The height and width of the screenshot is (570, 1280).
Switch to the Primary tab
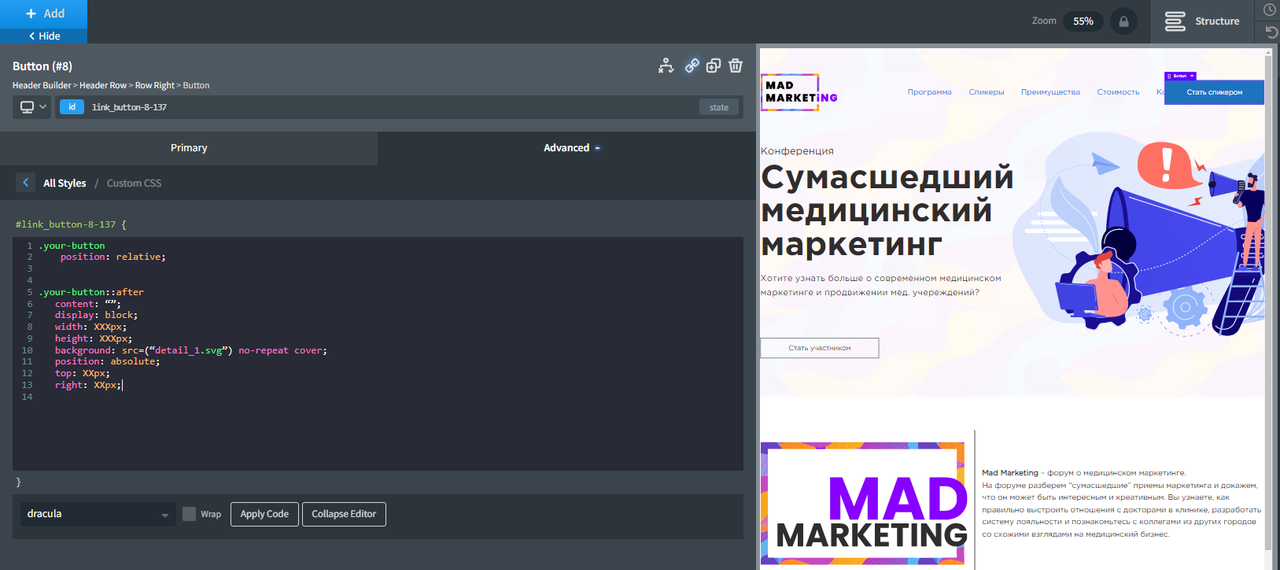pyautogui.click(x=189, y=148)
